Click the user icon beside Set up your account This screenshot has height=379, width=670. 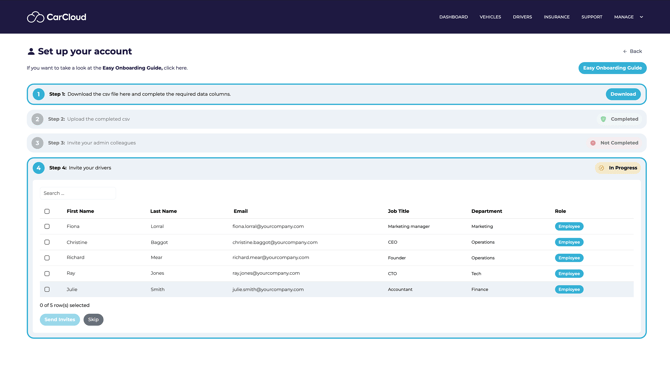point(31,51)
